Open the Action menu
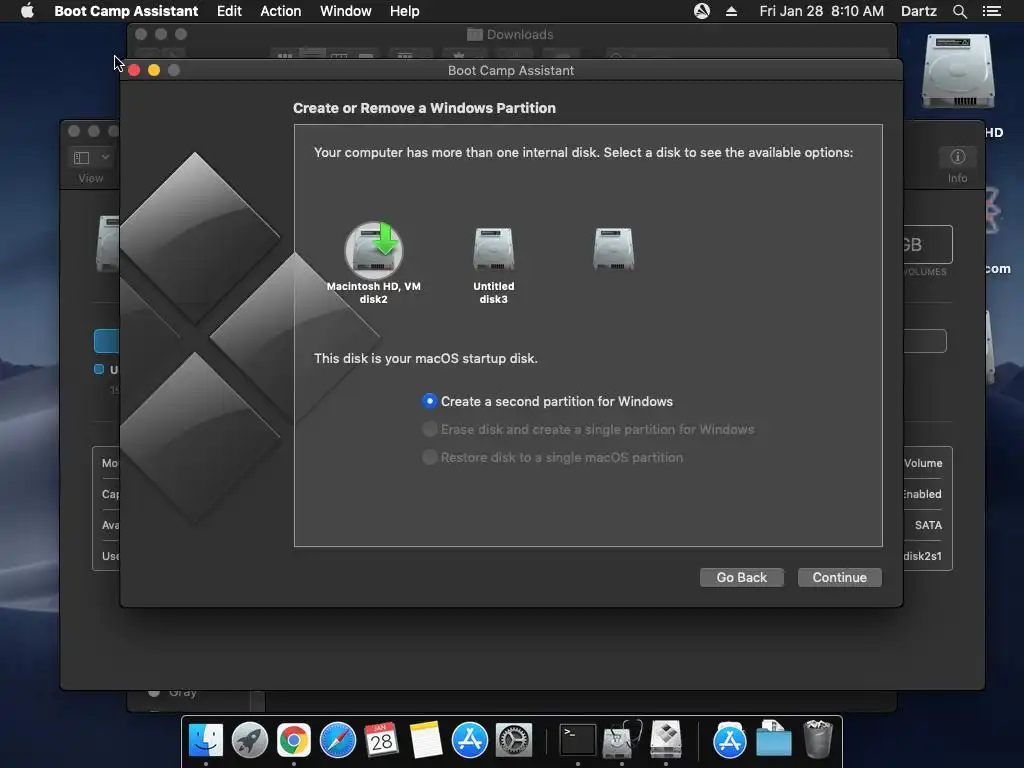Viewport: 1024px width, 768px height. (x=281, y=11)
